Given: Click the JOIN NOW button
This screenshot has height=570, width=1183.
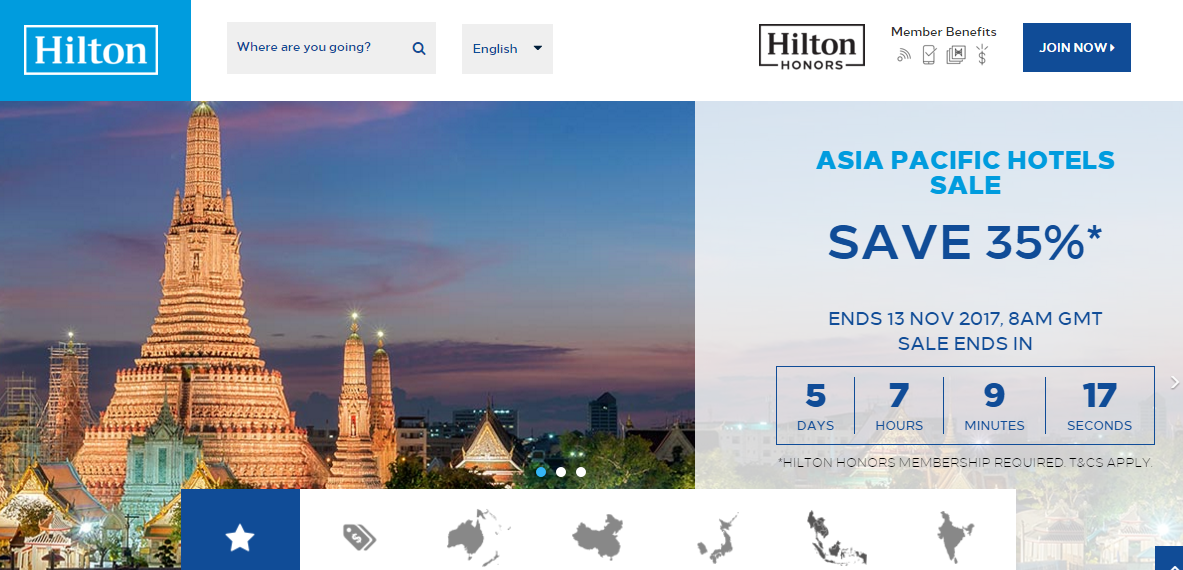Looking at the screenshot, I should point(1077,48).
